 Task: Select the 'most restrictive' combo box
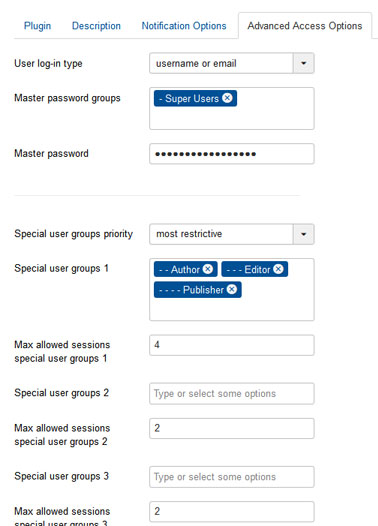point(232,234)
